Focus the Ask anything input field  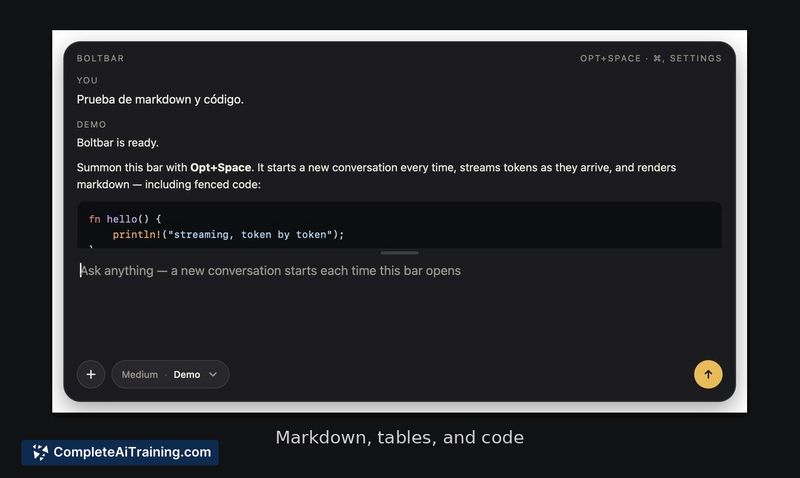(399, 271)
